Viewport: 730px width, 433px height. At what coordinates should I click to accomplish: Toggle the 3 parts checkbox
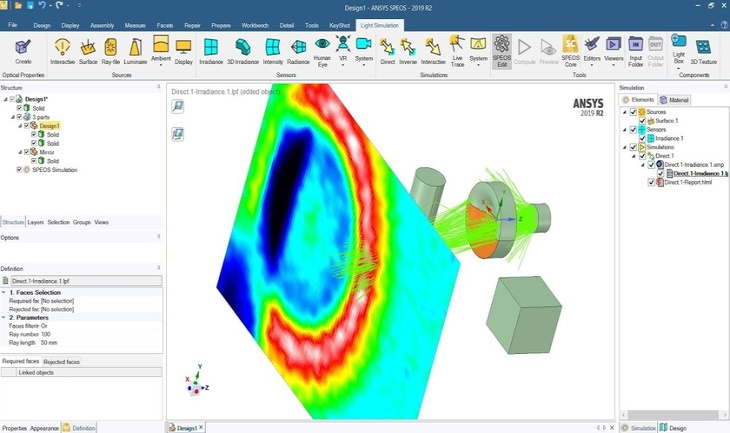click(x=19, y=117)
